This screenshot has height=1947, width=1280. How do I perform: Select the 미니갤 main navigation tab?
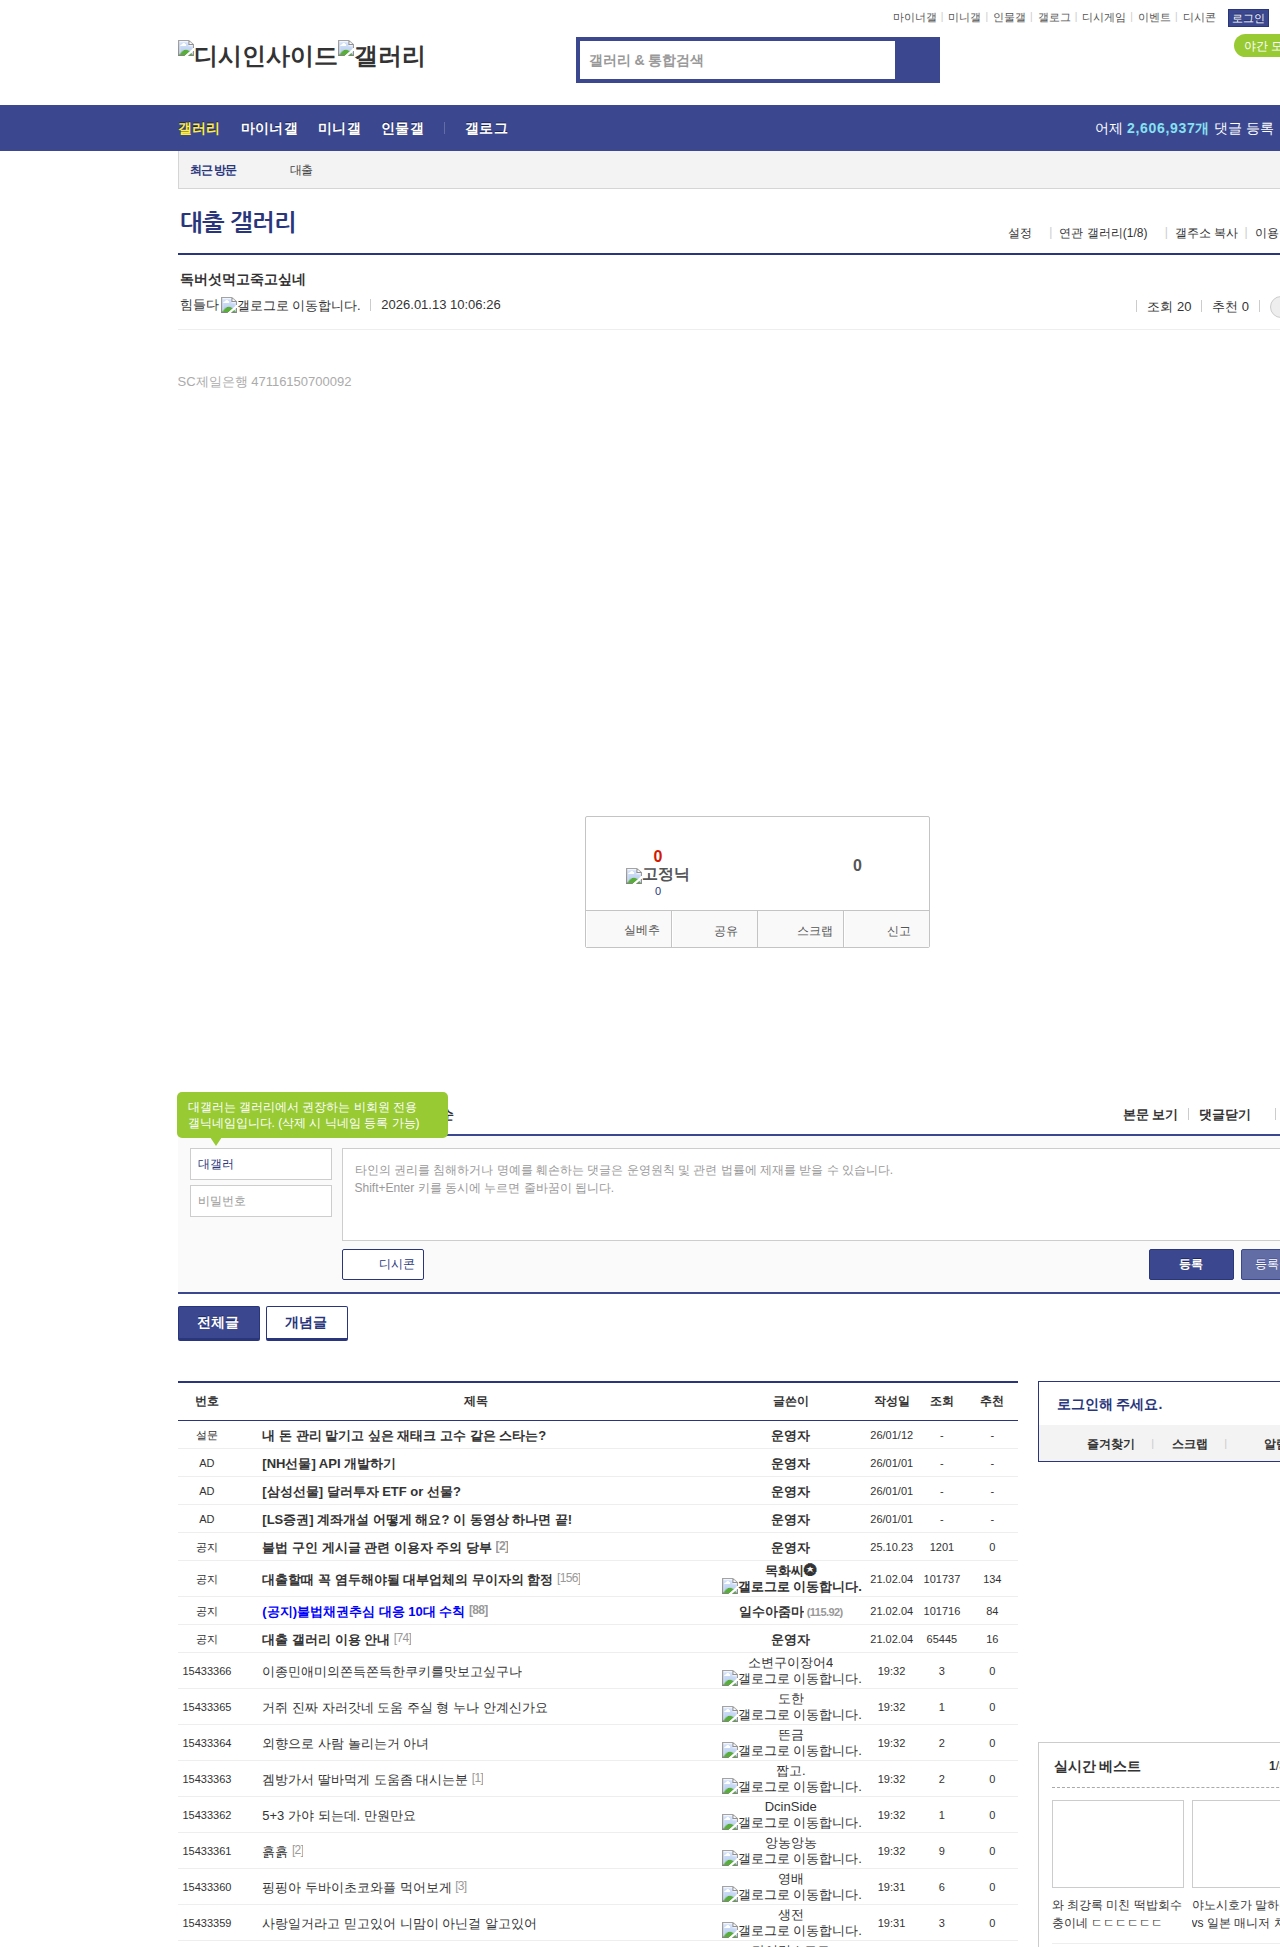(339, 129)
